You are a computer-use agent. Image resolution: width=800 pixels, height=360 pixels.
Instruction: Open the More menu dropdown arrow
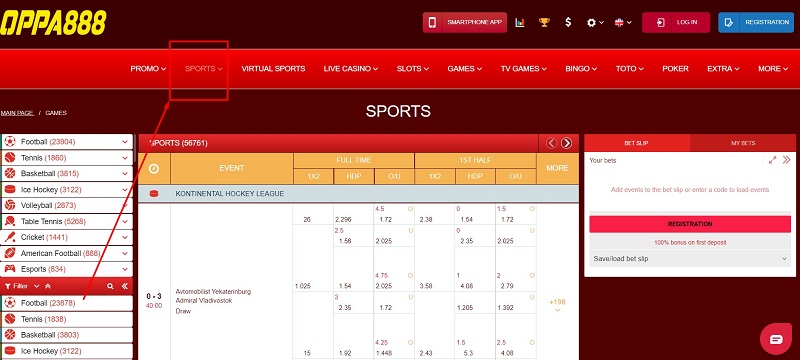click(x=785, y=69)
